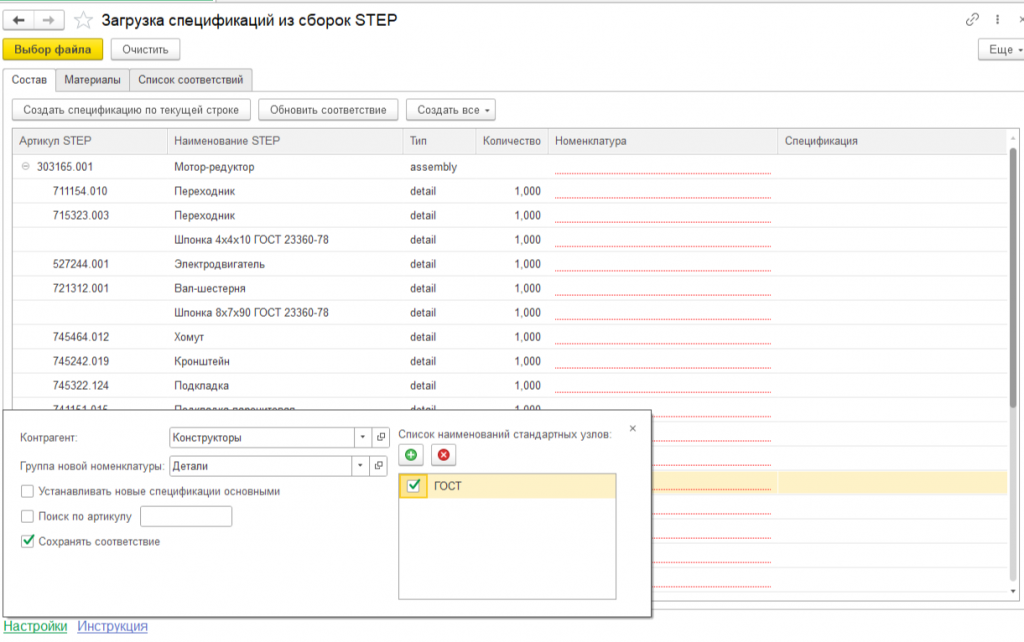Open the Контрагент dropdown arrow
Screen dimensions: 1024x642
tap(362, 437)
